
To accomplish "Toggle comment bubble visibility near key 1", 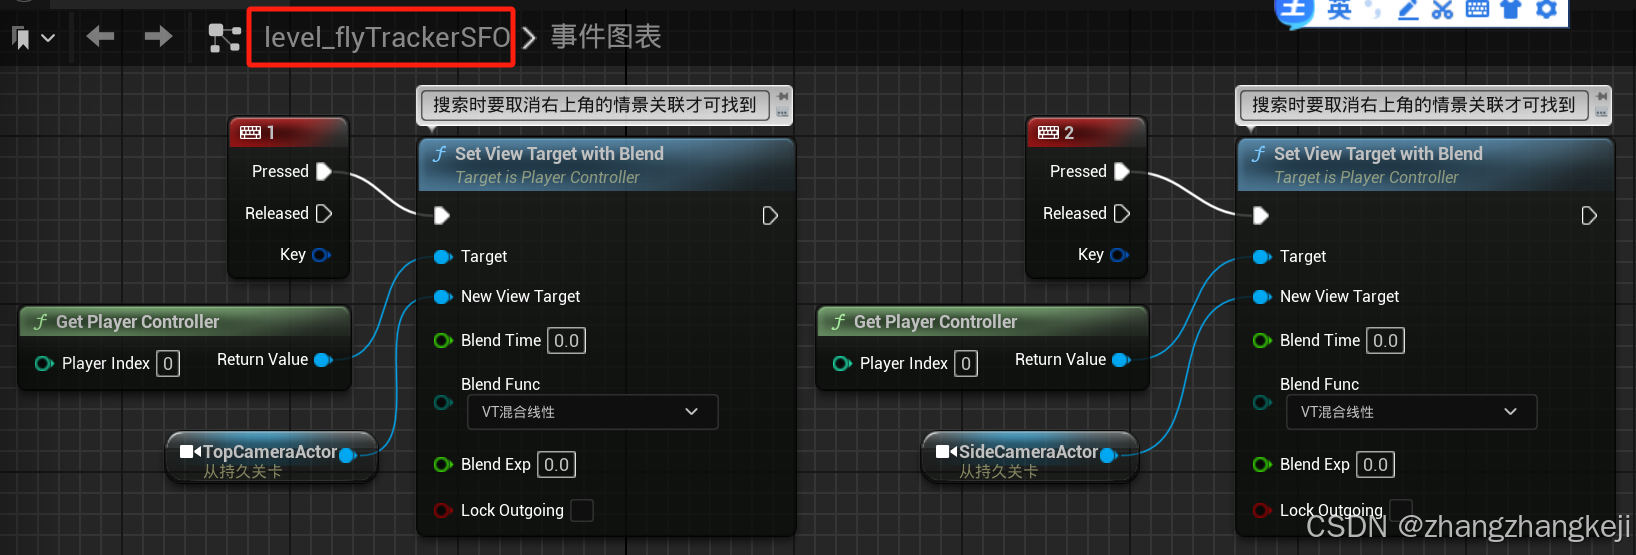I will tap(782, 114).
